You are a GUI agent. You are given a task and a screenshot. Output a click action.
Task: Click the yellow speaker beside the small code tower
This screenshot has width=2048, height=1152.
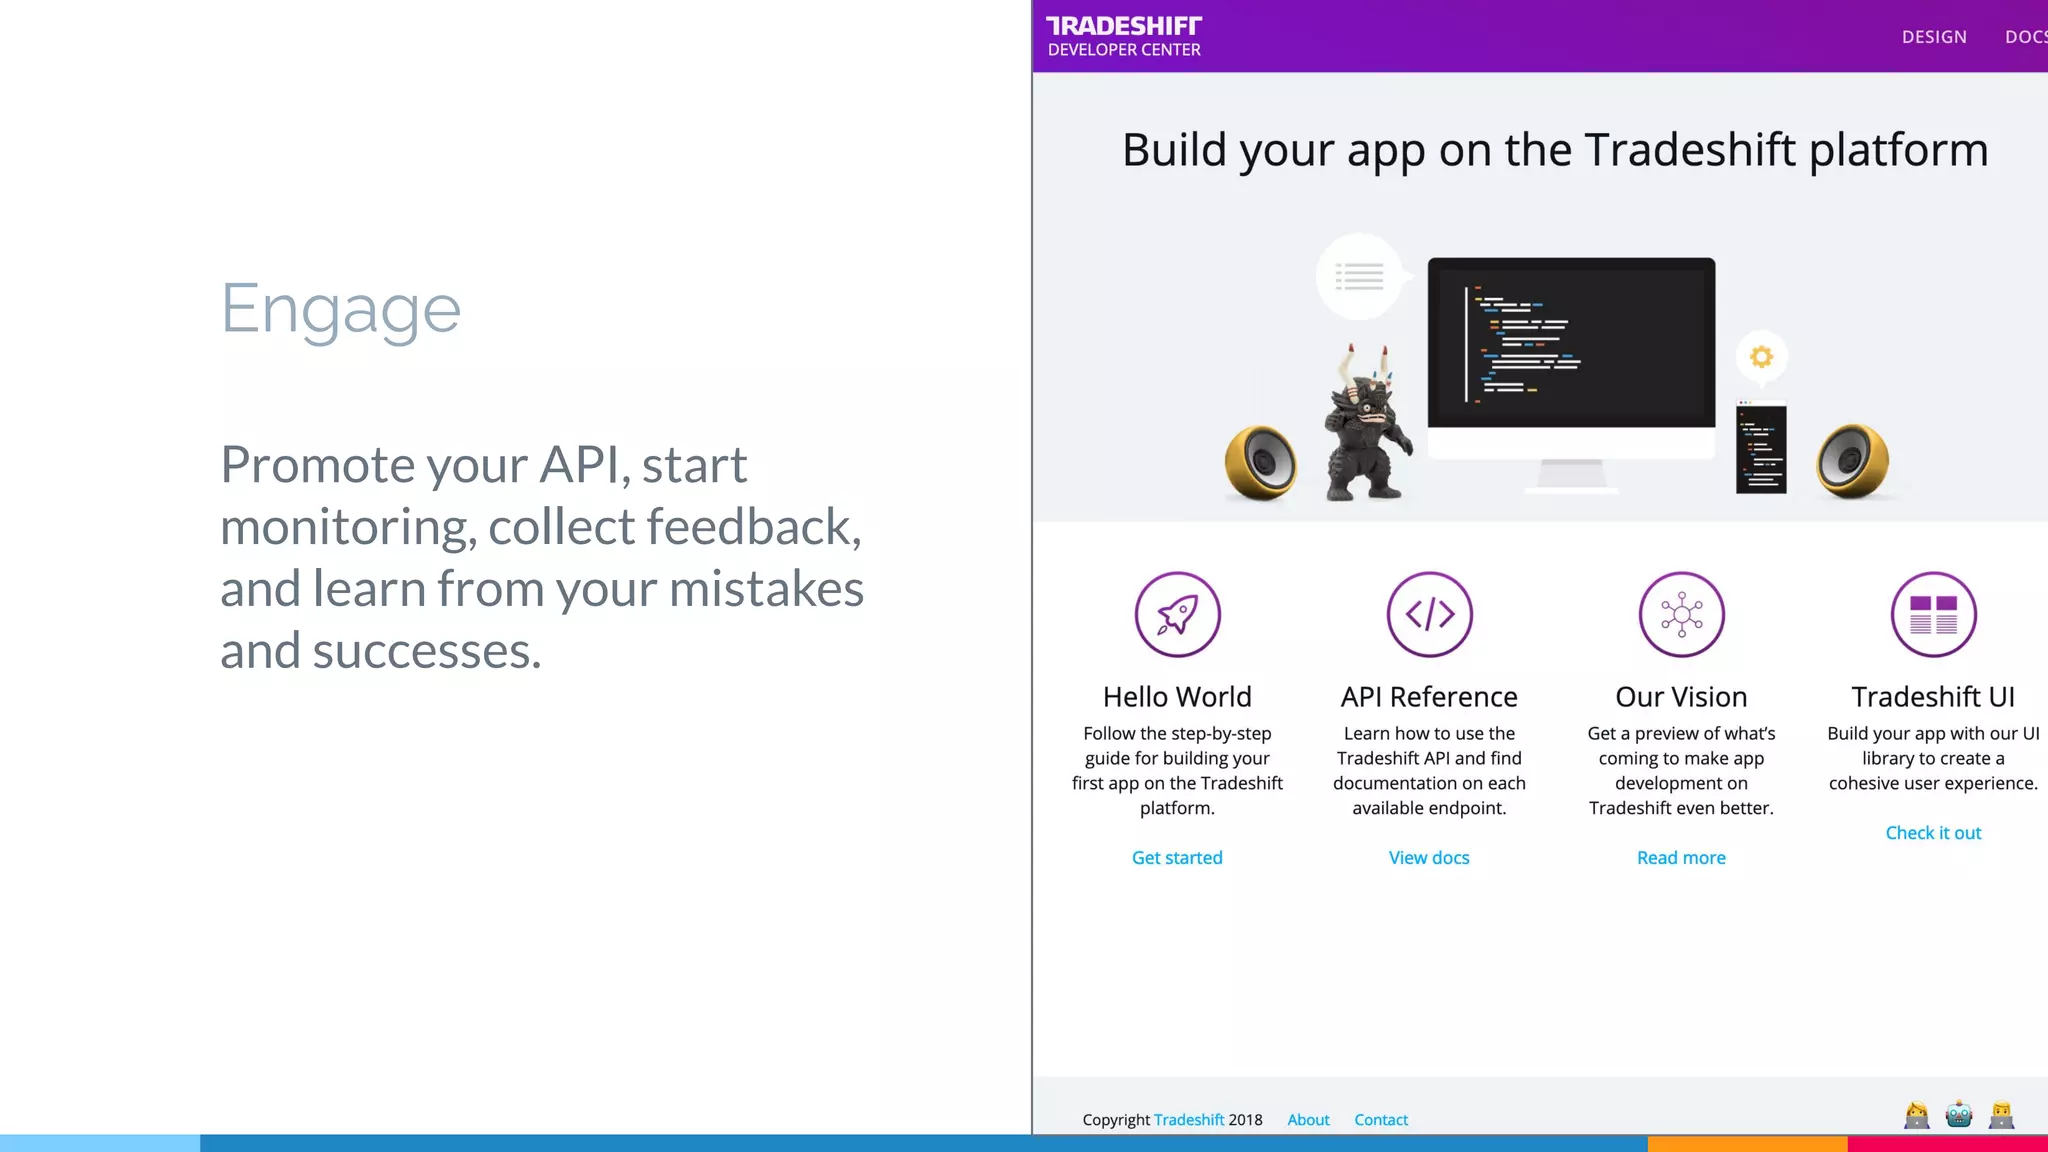(x=1853, y=461)
